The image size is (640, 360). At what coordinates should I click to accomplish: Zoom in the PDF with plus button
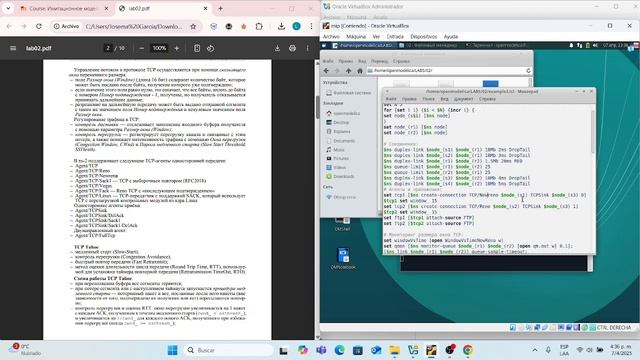click(177, 48)
